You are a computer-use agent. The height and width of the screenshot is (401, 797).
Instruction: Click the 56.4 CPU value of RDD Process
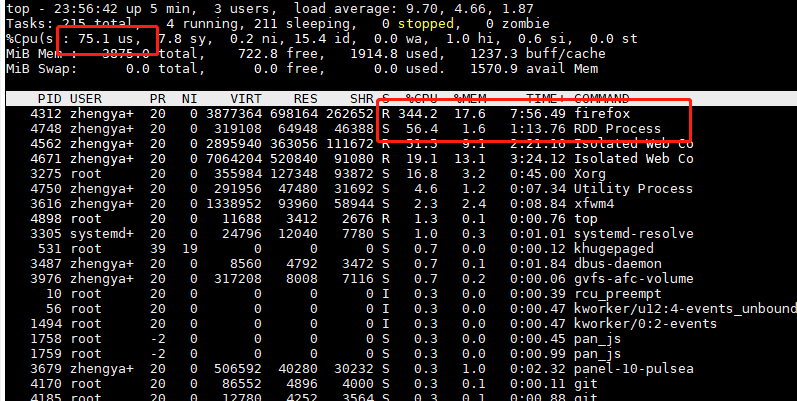(422, 129)
